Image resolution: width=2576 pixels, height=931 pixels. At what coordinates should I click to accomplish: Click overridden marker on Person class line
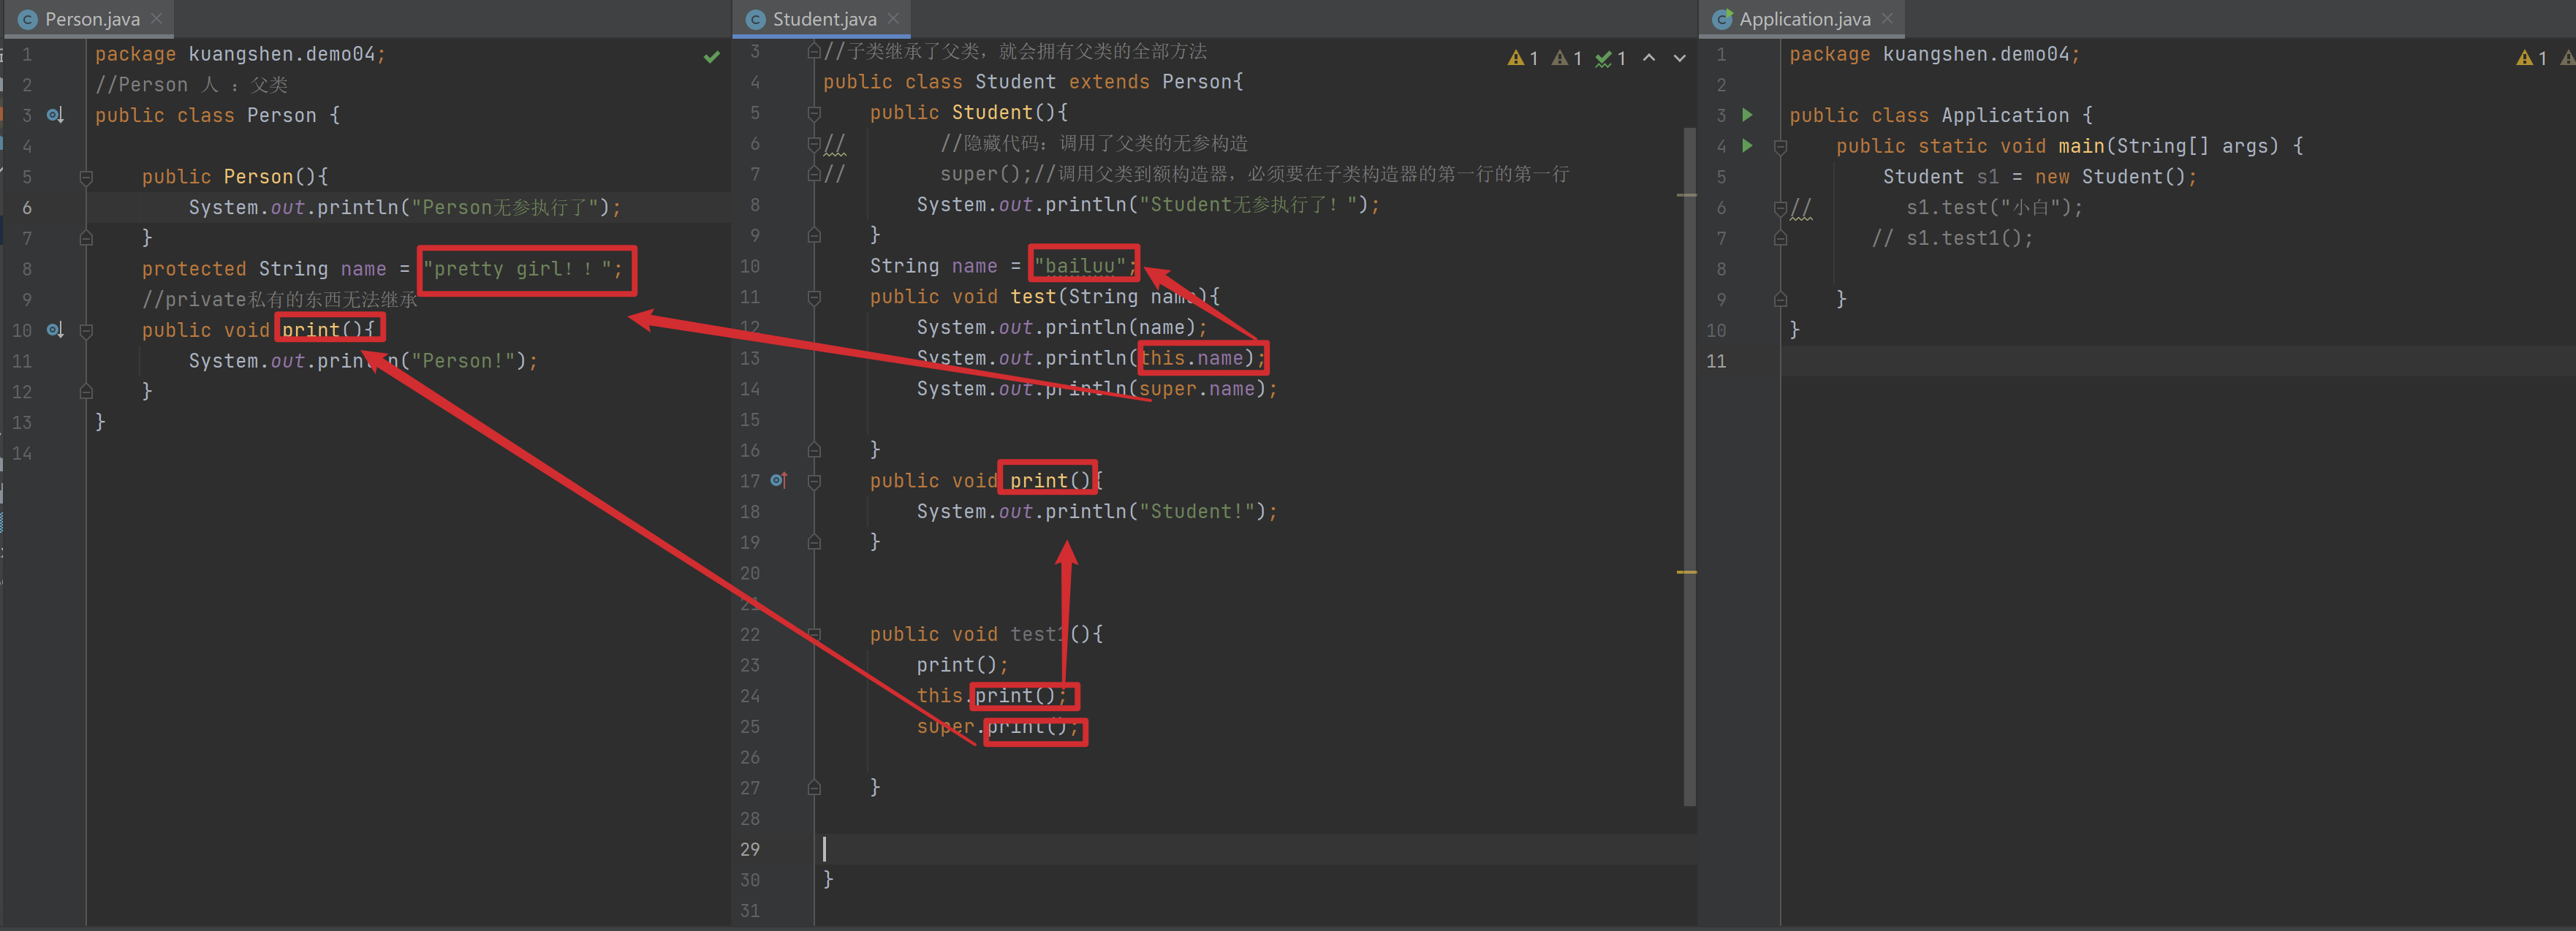[55, 115]
